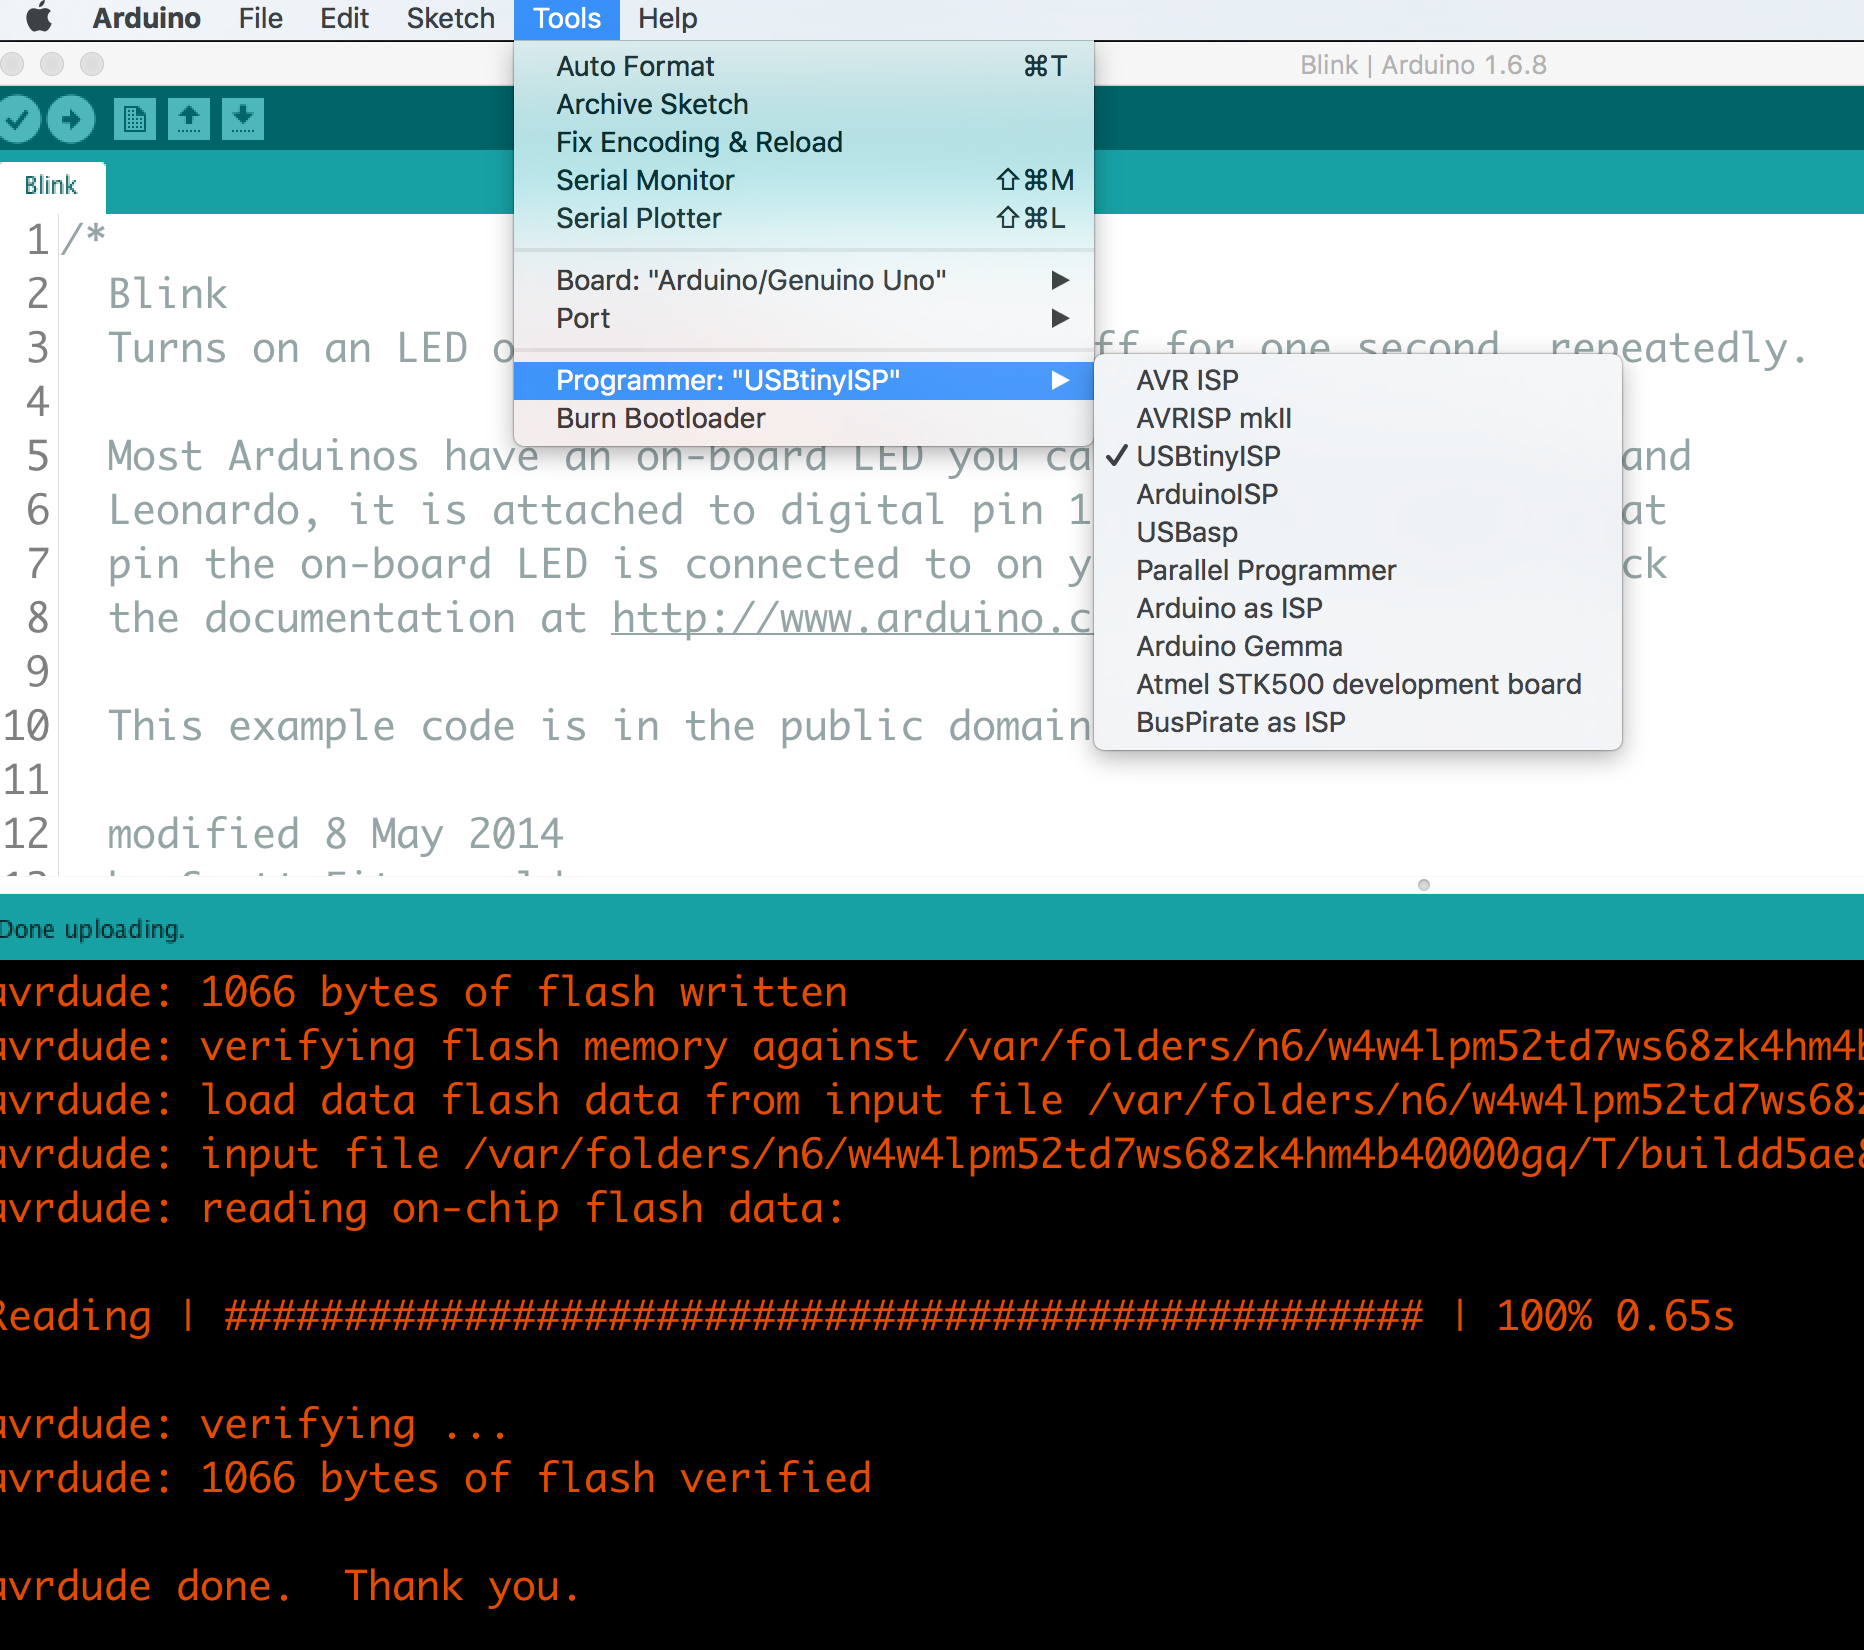Select Arduino Gemma programmer
The image size is (1864, 1650).
pos(1357,646)
